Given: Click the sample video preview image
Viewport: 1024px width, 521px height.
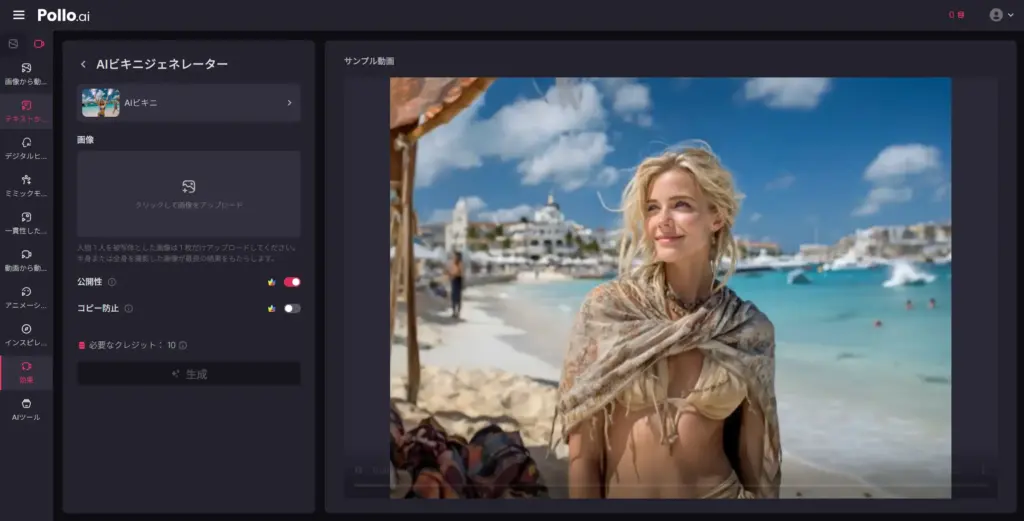Looking at the screenshot, I should (671, 287).
